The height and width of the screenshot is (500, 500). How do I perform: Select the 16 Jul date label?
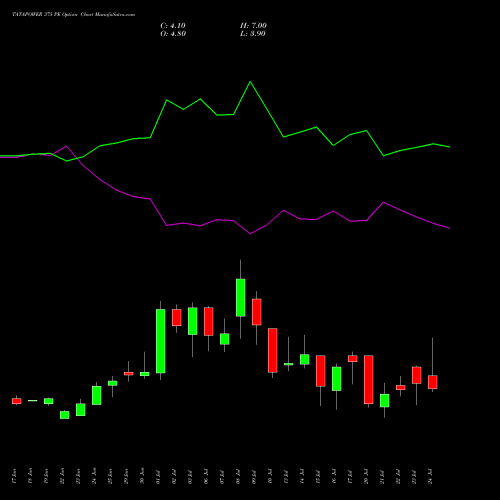(334, 476)
